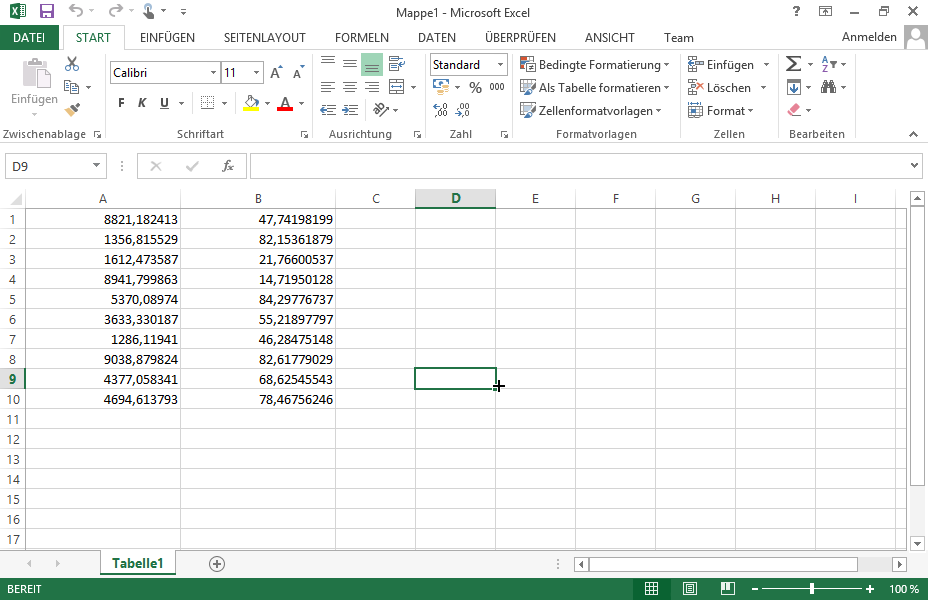Screen dimensions: 928x600
Task: Switch to ANSICHT ribbon tab
Action: pyautogui.click(x=610, y=37)
